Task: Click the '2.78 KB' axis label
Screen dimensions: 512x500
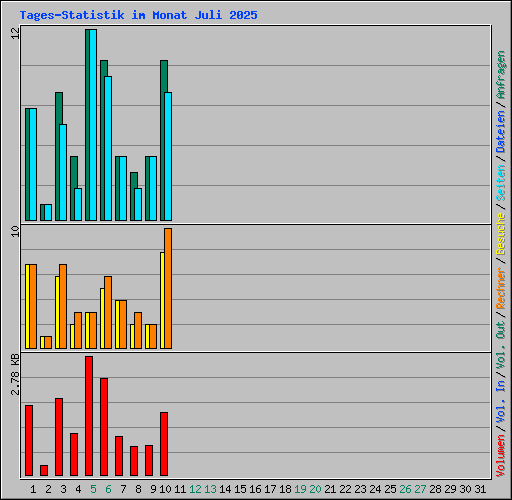Action: coord(15,374)
